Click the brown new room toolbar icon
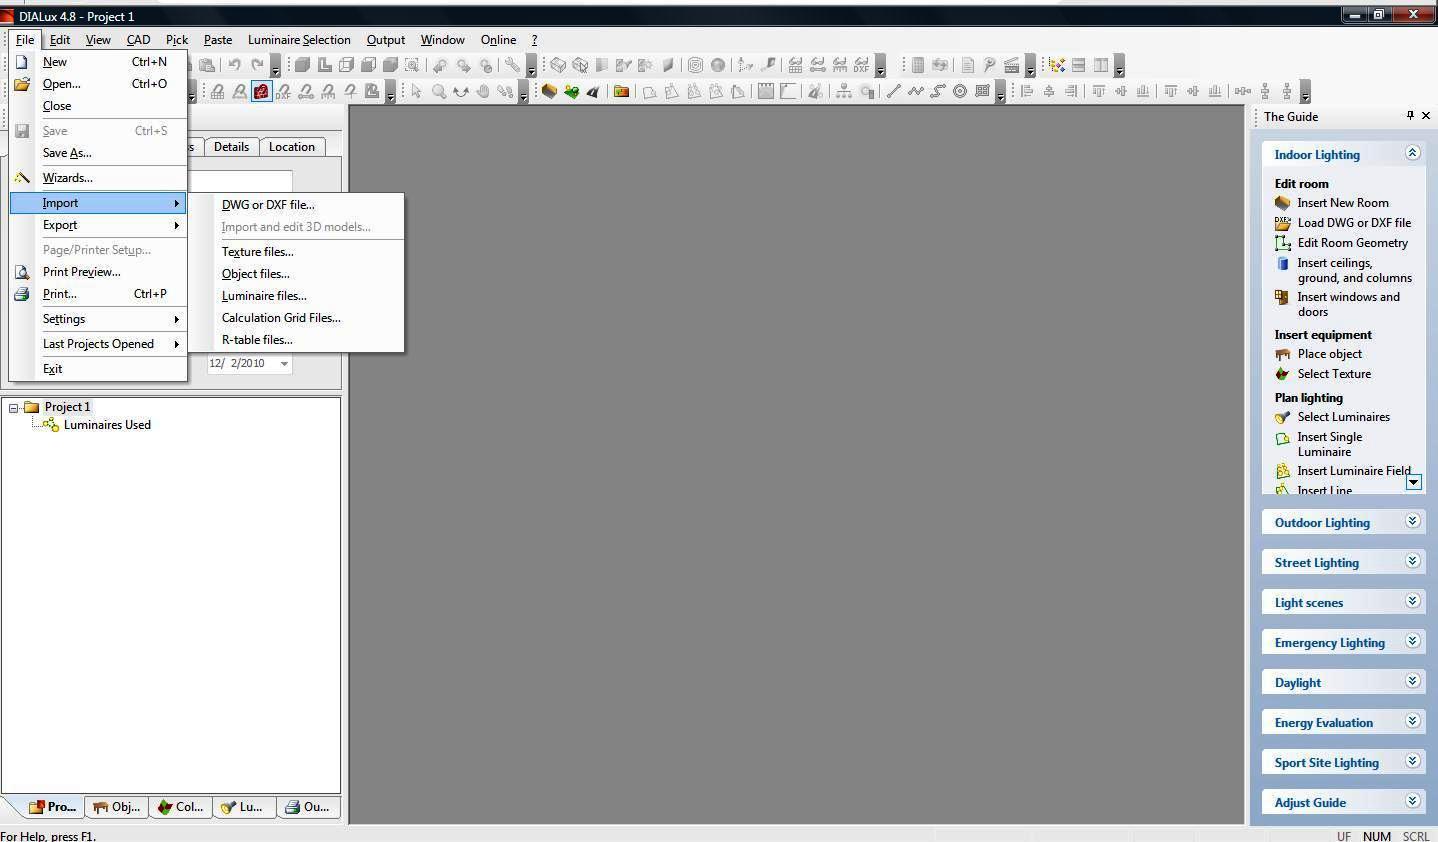 (549, 91)
